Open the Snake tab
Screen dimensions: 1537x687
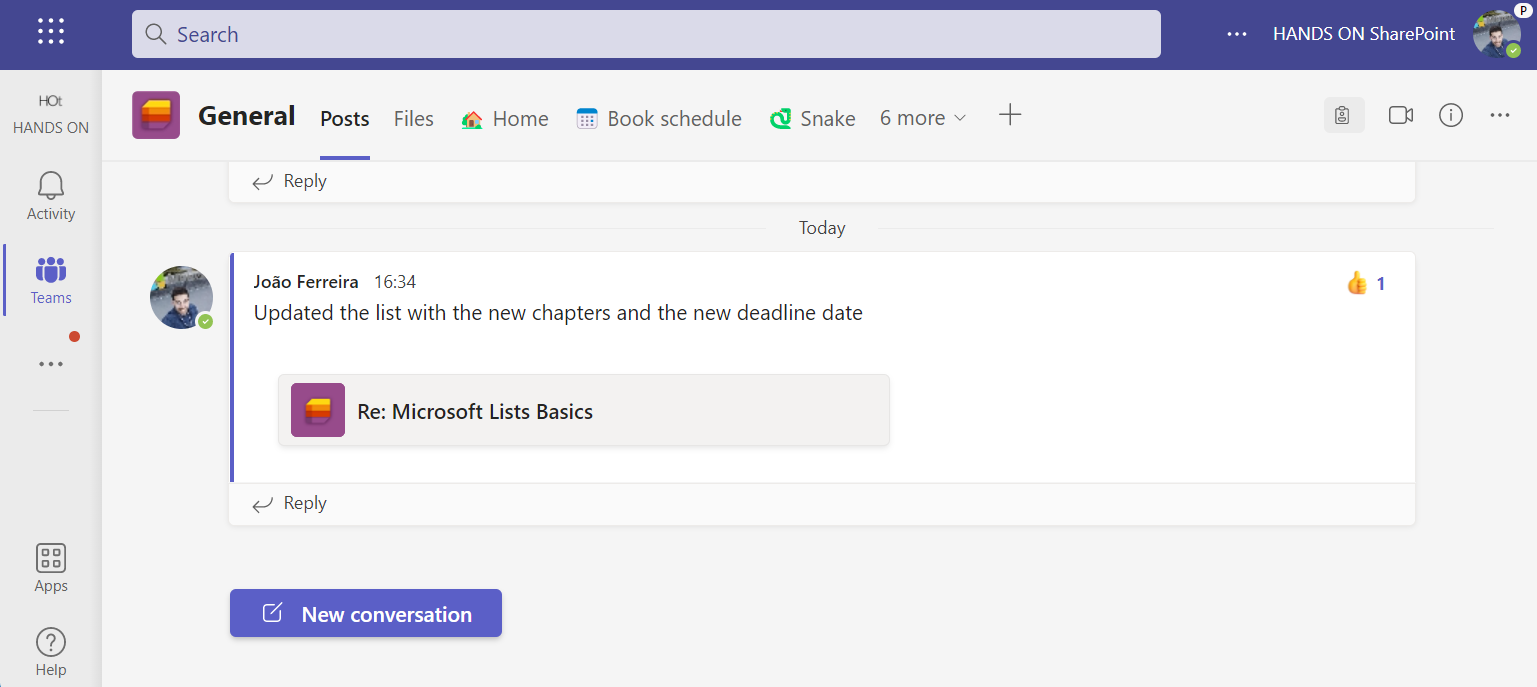tap(812, 119)
